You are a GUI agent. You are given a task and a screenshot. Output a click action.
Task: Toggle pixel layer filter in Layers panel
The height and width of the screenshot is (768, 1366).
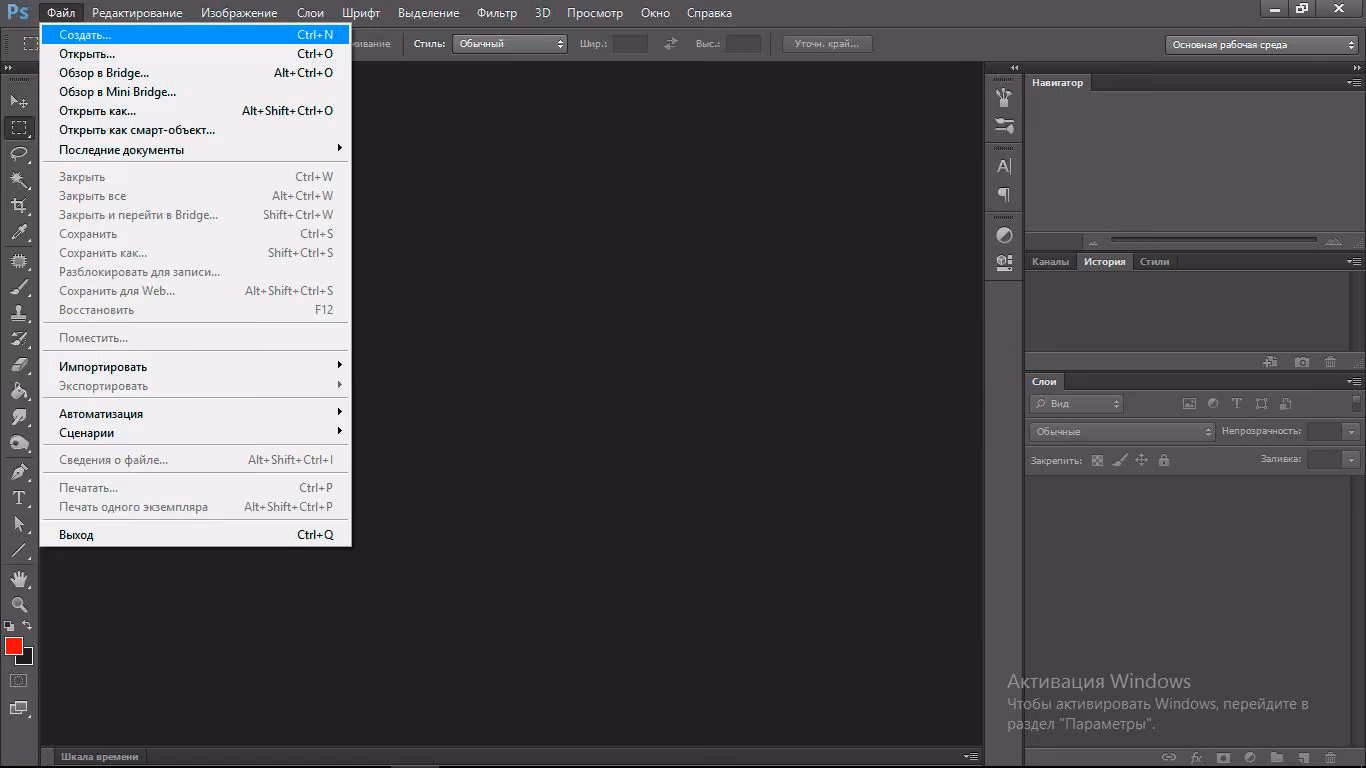(1189, 404)
